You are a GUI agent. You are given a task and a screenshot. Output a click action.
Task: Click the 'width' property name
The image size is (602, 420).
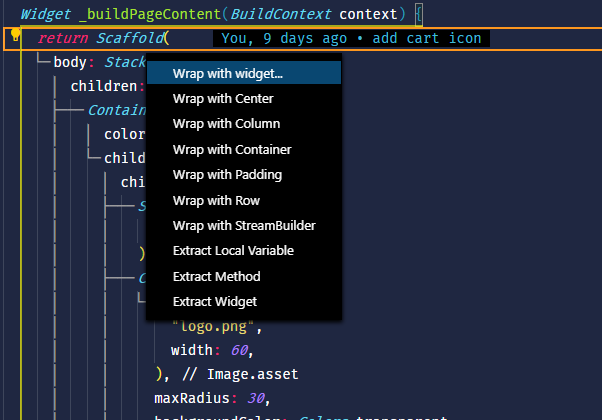pyautogui.click(x=192, y=350)
